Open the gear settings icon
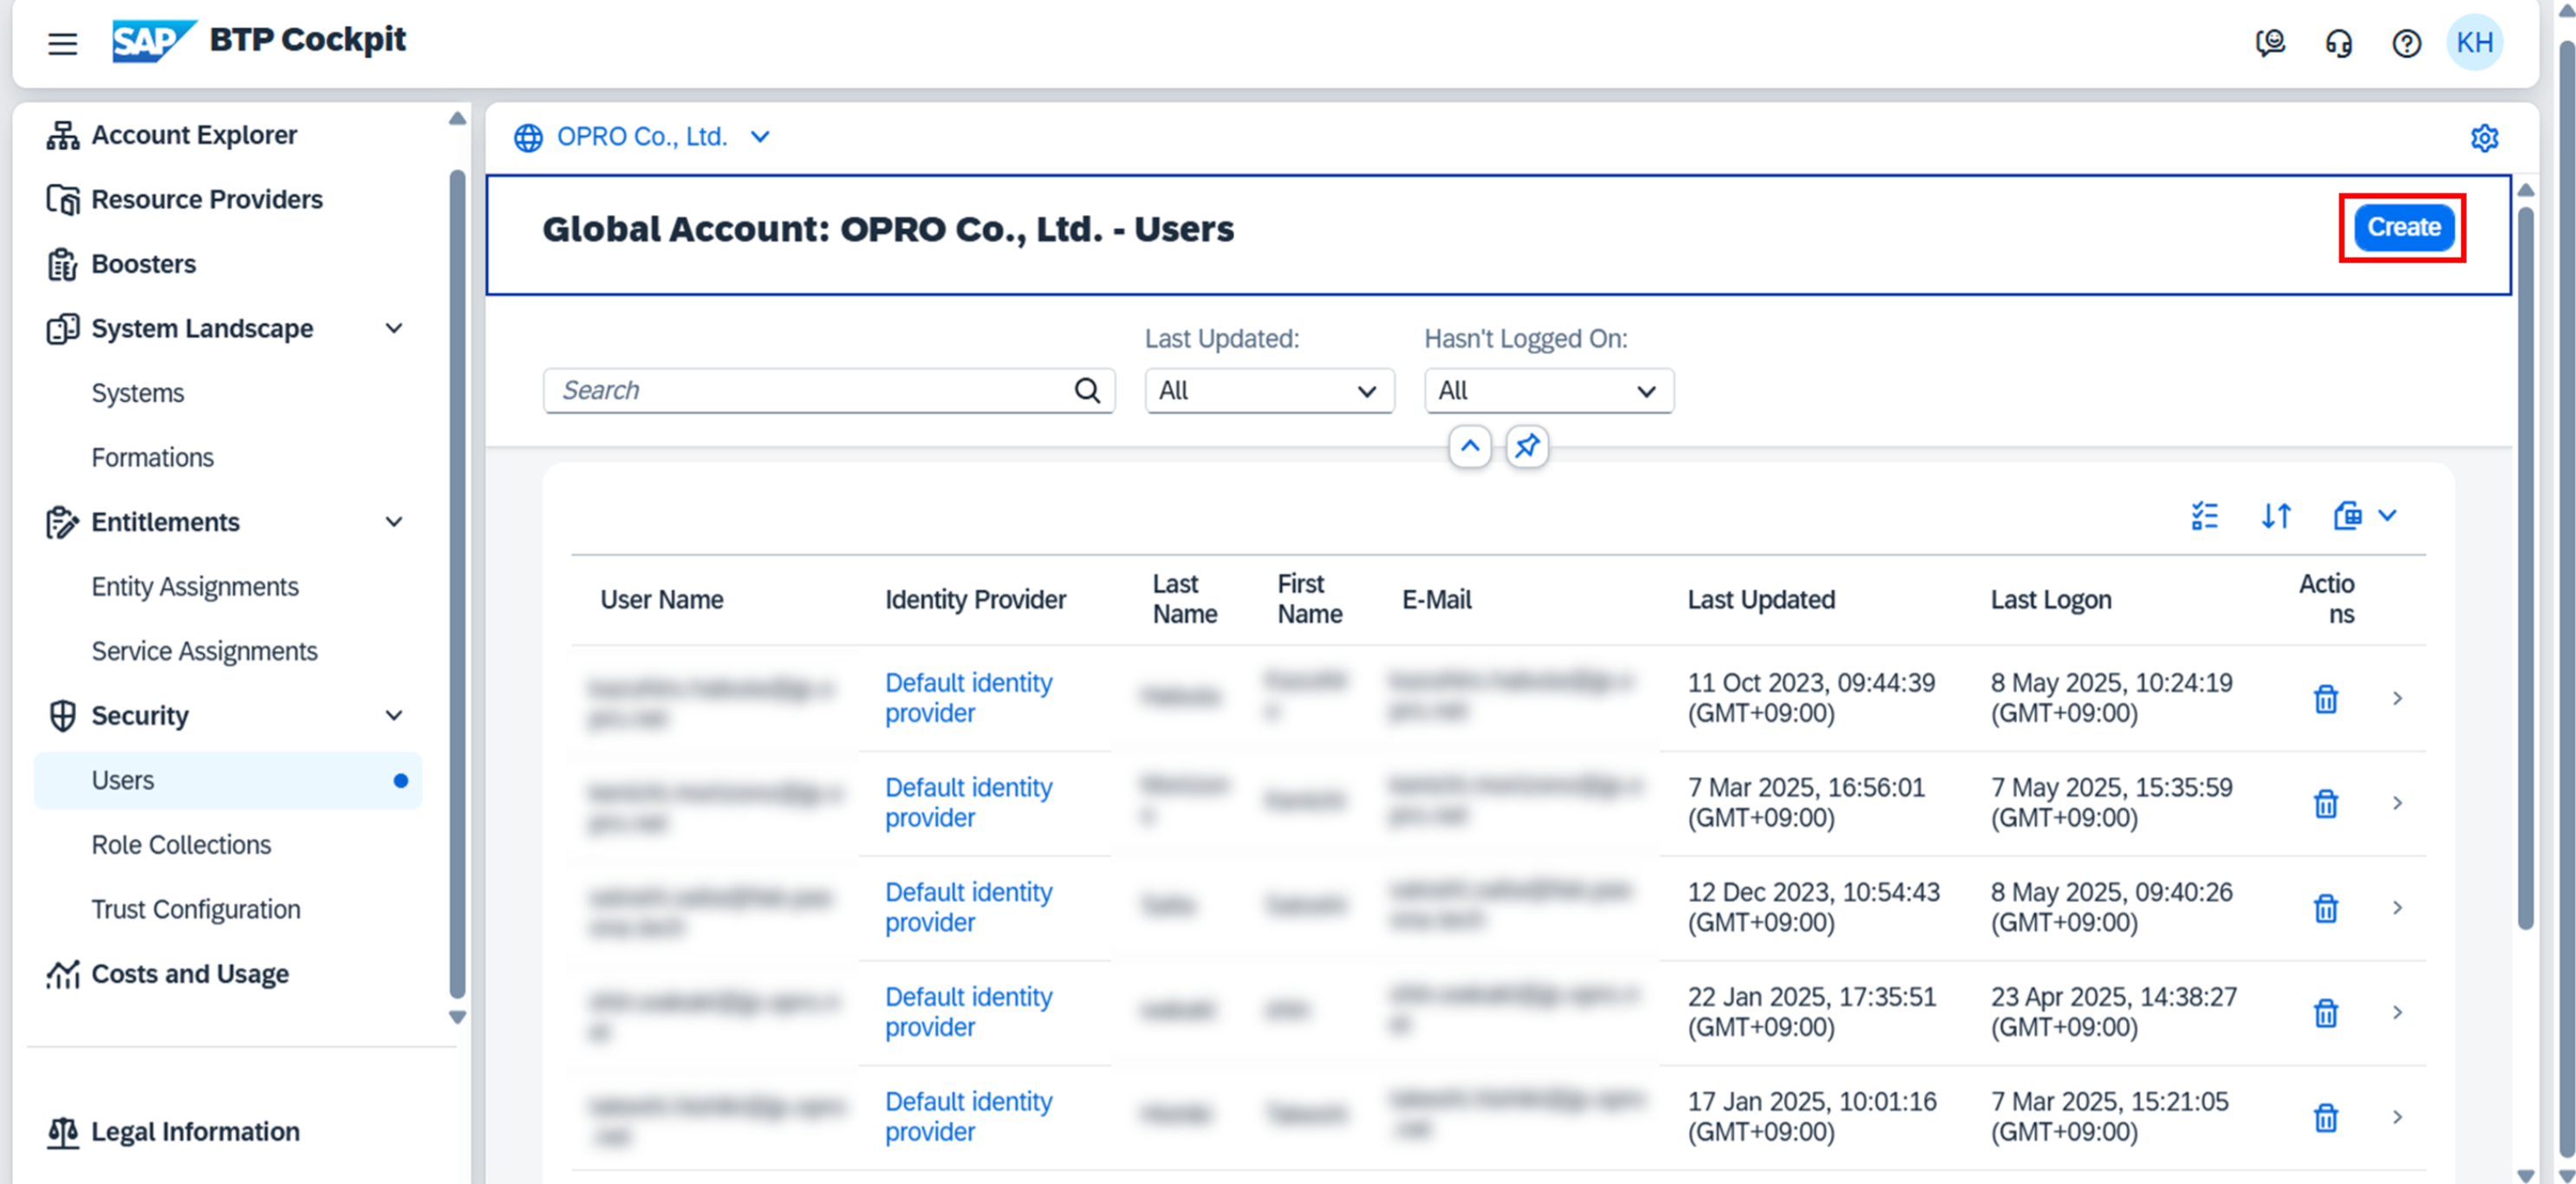 pos(2484,137)
